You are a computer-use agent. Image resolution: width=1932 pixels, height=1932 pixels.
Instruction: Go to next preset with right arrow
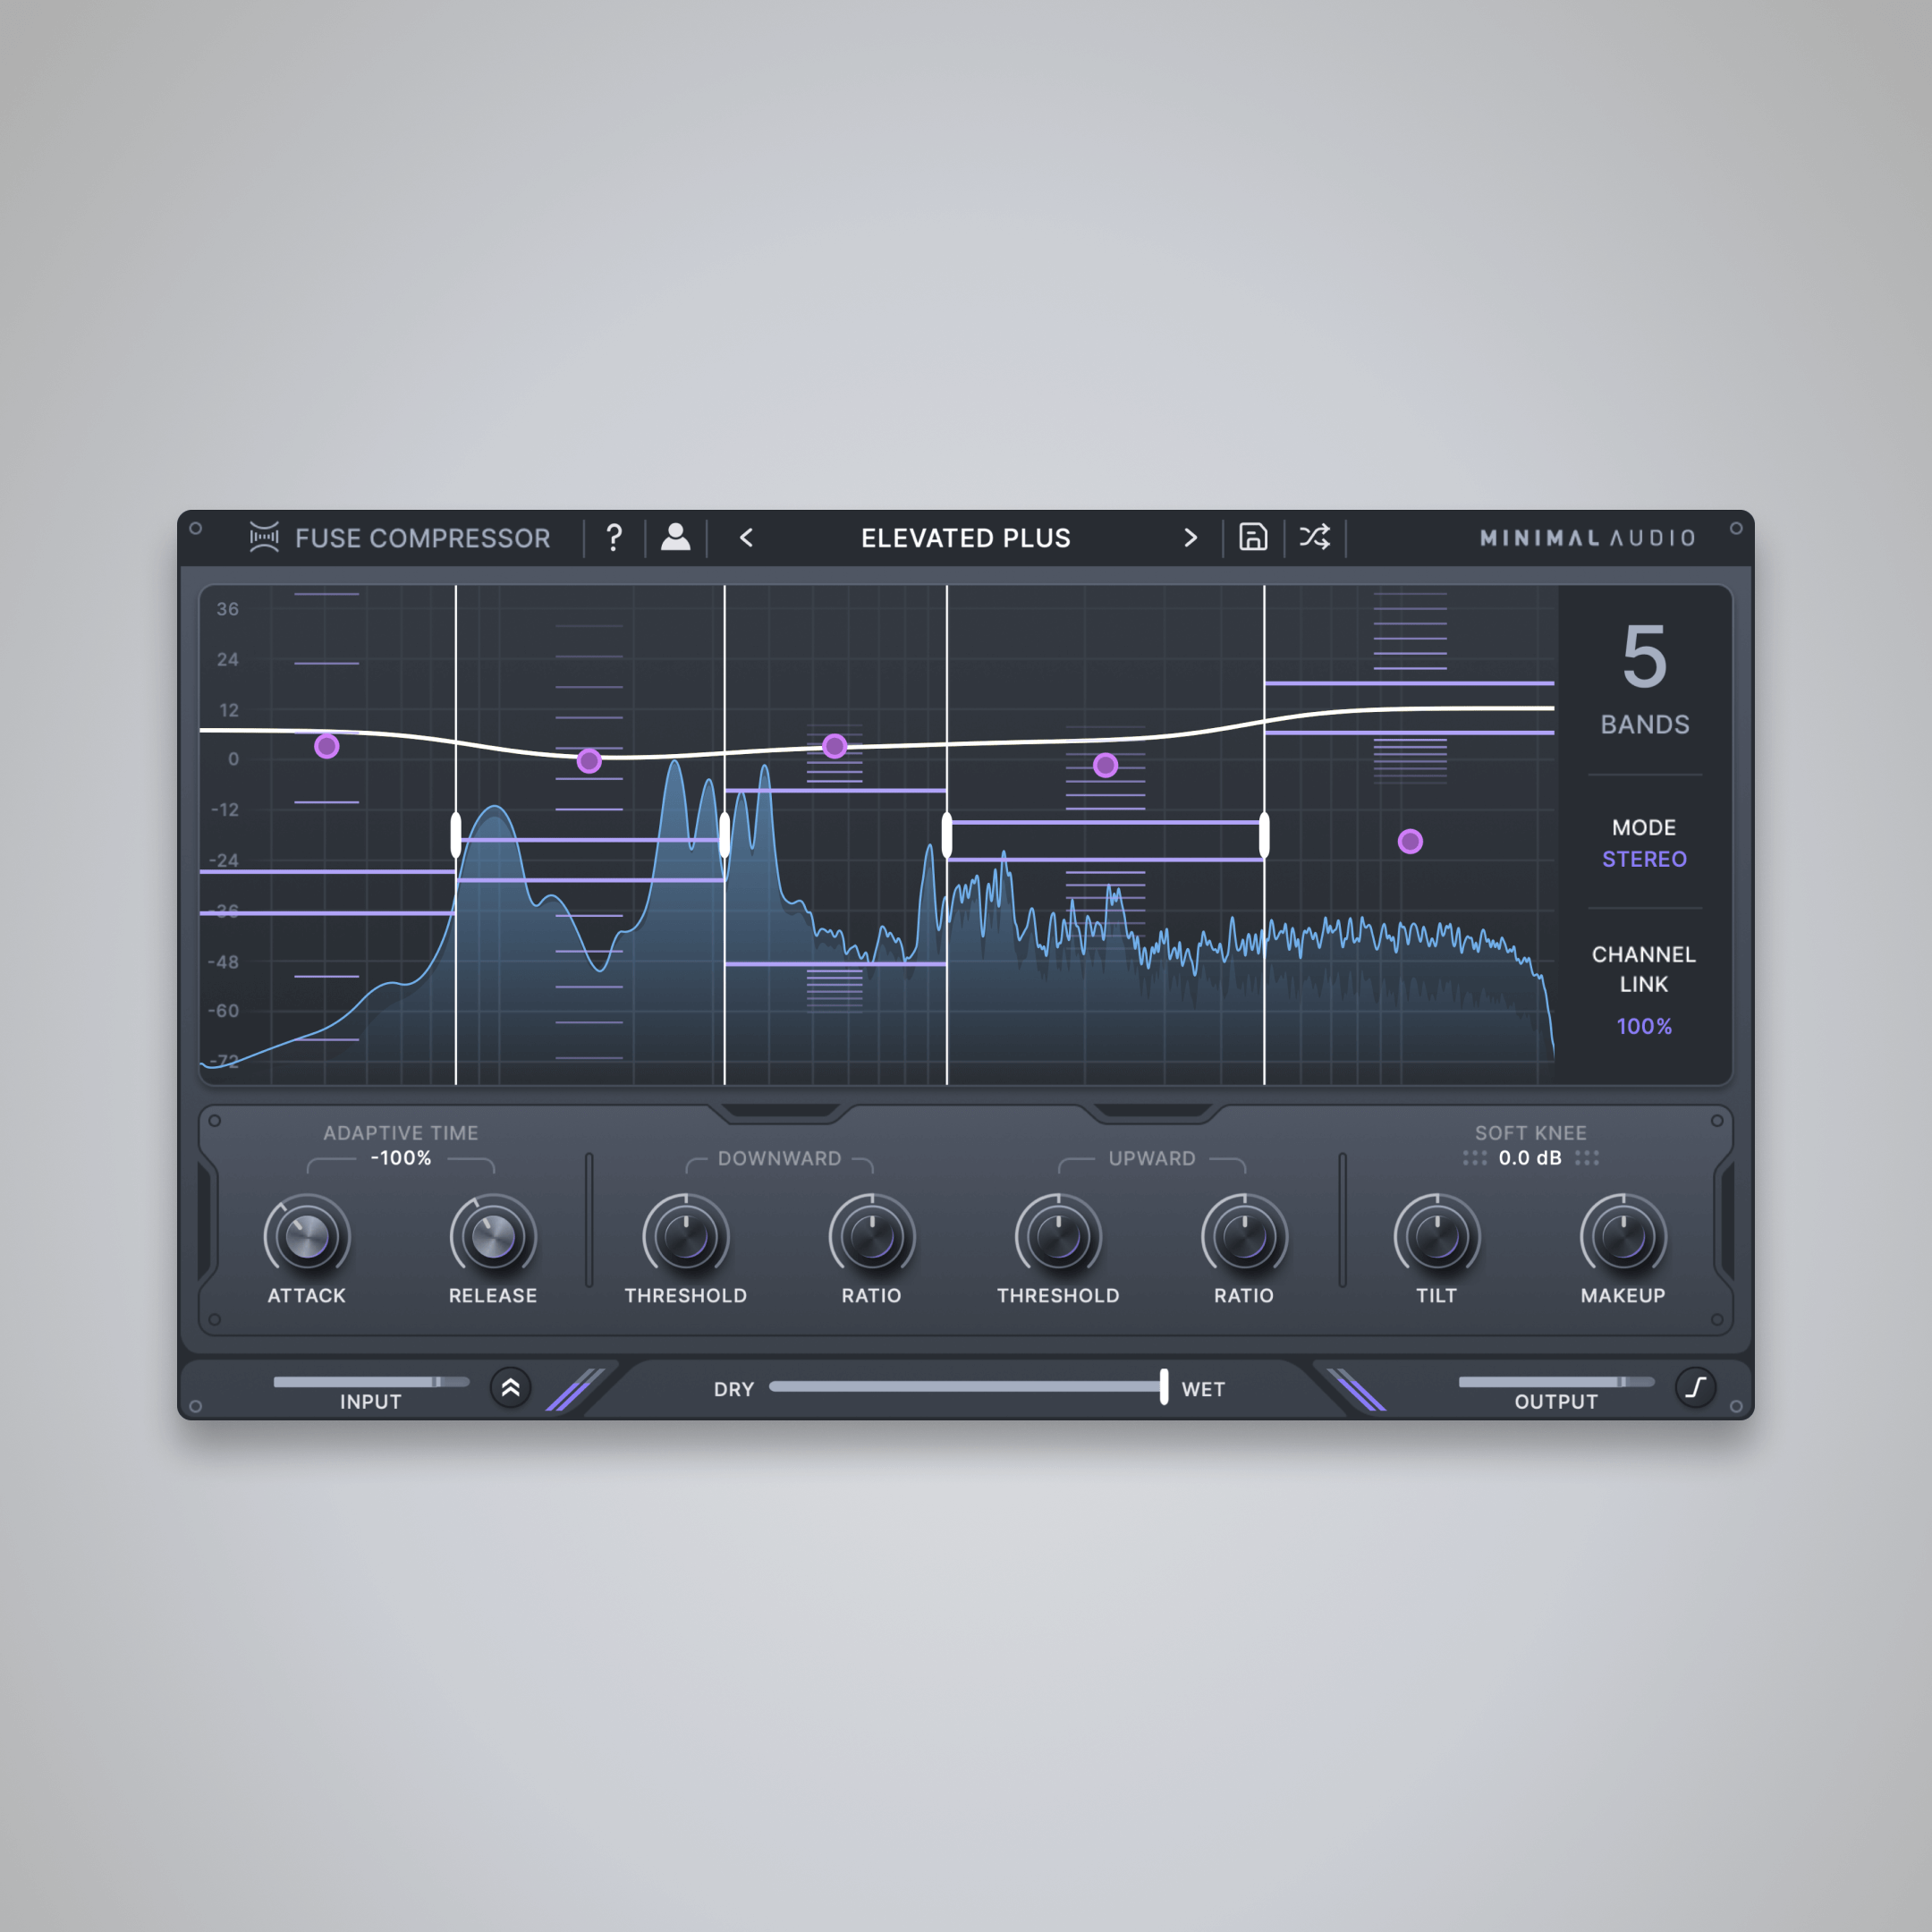pos(1190,538)
